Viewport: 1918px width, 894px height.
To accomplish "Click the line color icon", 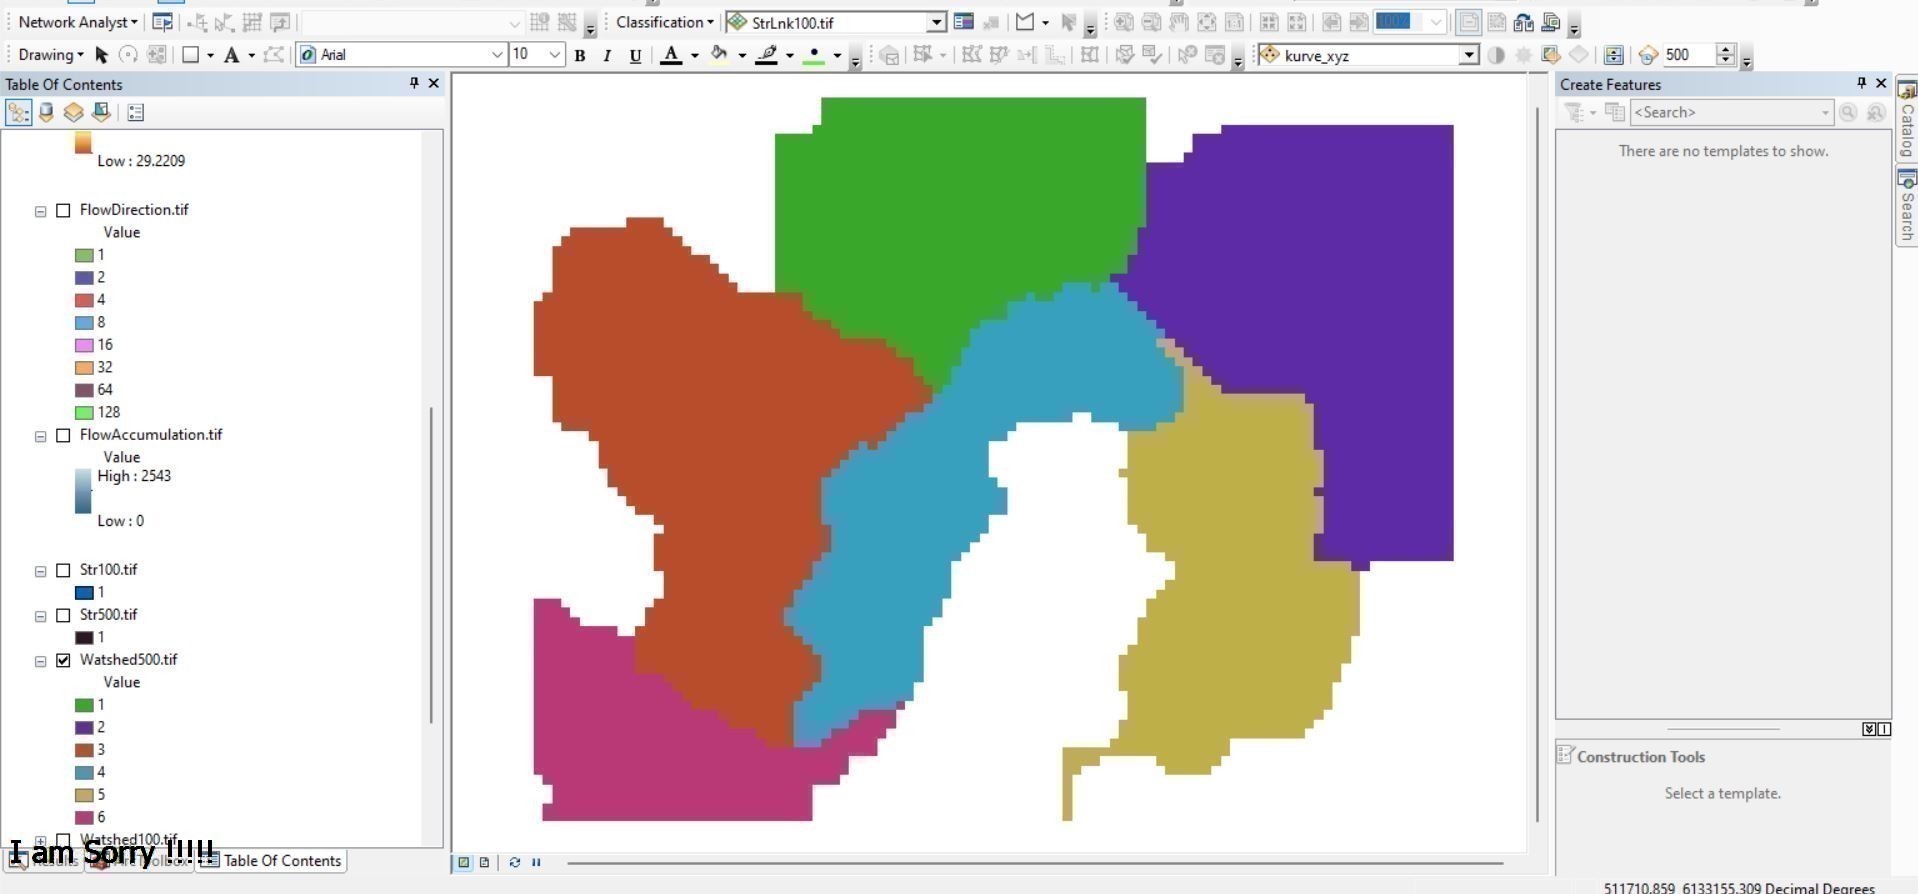I will pyautogui.click(x=767, y=55).
